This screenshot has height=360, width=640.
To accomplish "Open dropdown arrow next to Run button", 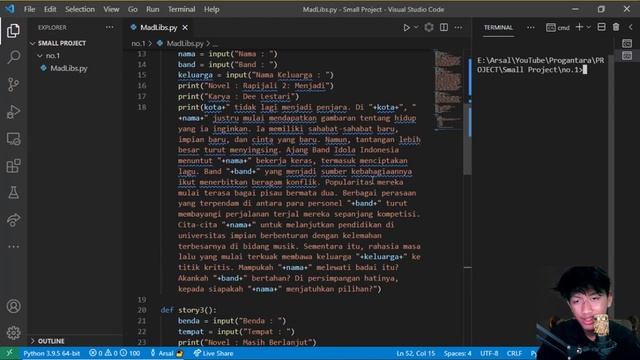I will 416,27.
